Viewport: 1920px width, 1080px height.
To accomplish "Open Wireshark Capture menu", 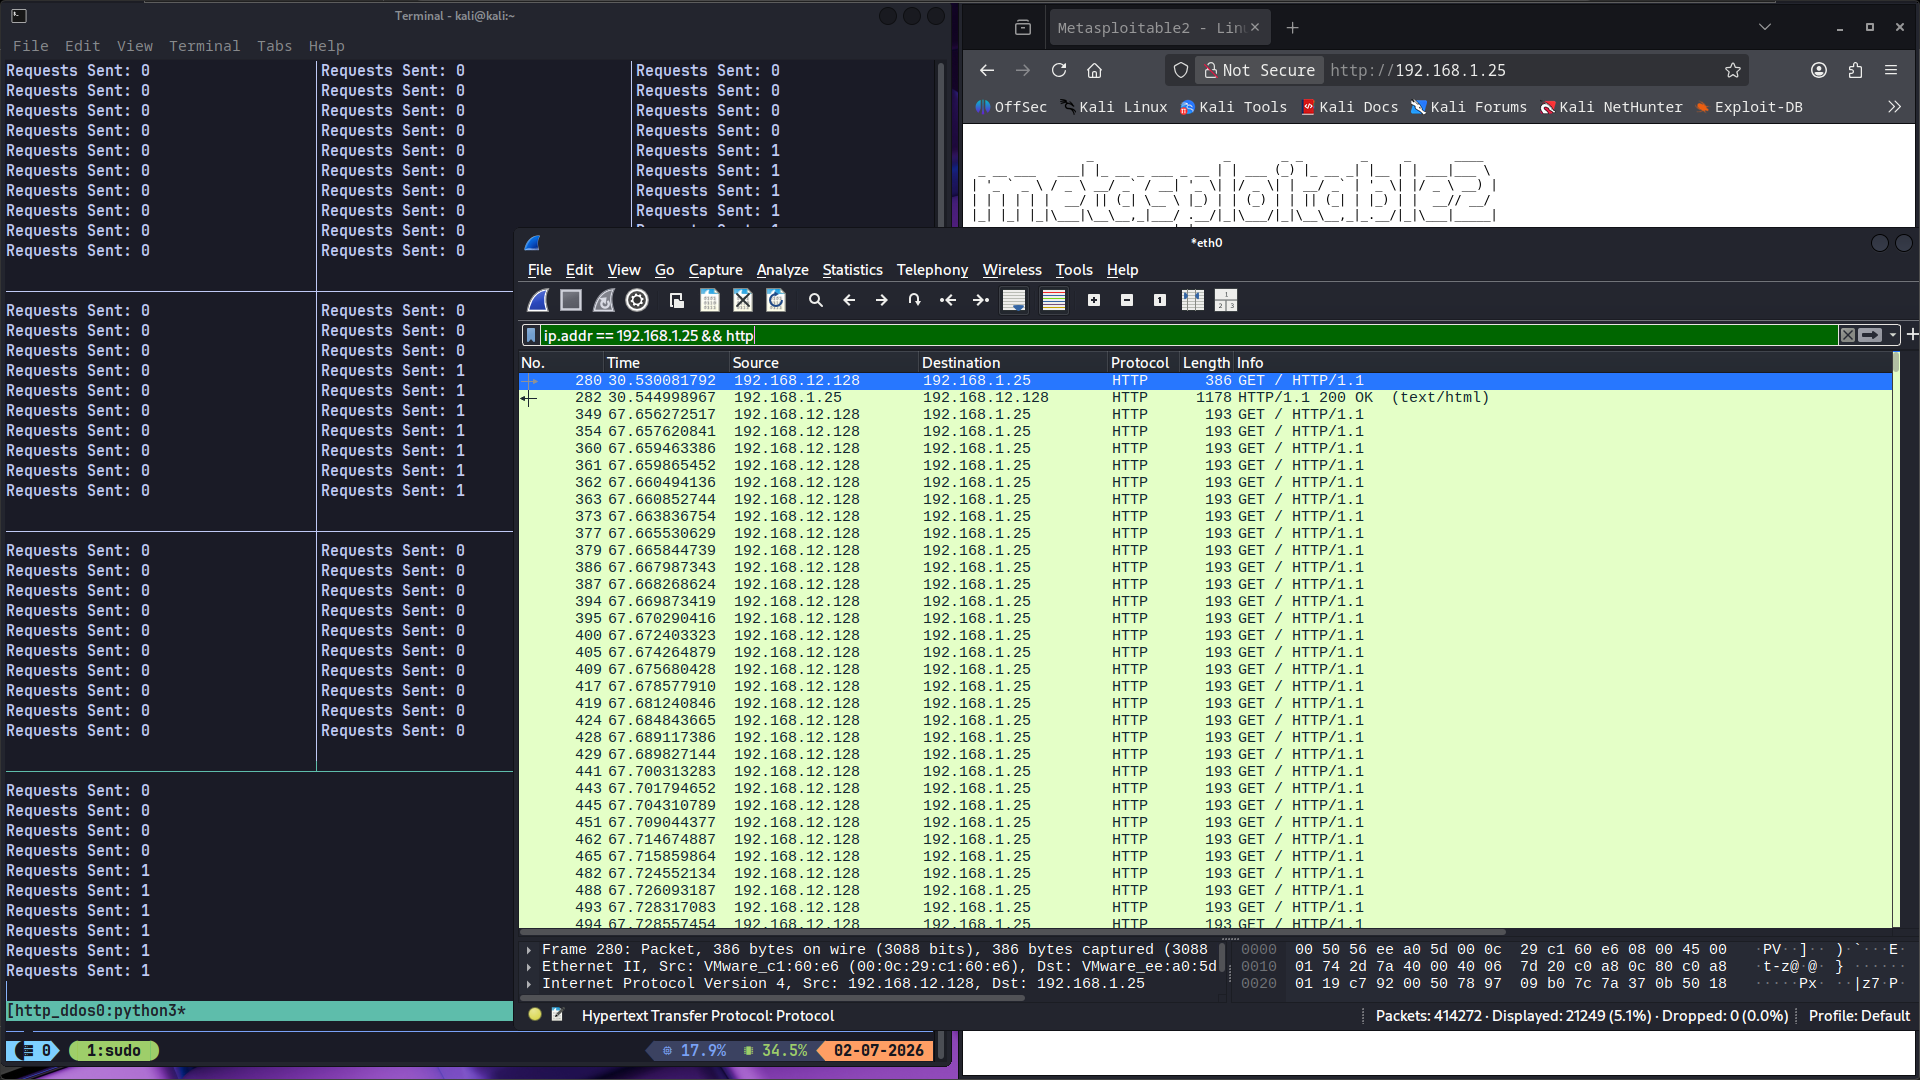I will [x=715, y=270].
